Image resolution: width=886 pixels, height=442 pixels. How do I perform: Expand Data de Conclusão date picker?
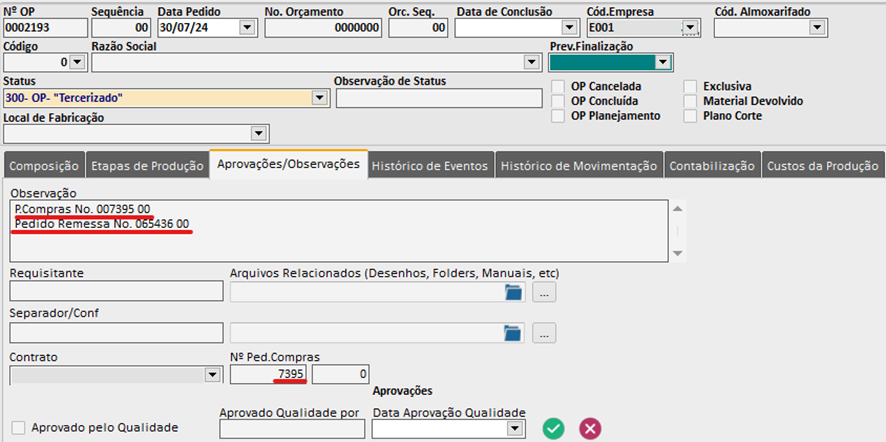click(568, 27)
